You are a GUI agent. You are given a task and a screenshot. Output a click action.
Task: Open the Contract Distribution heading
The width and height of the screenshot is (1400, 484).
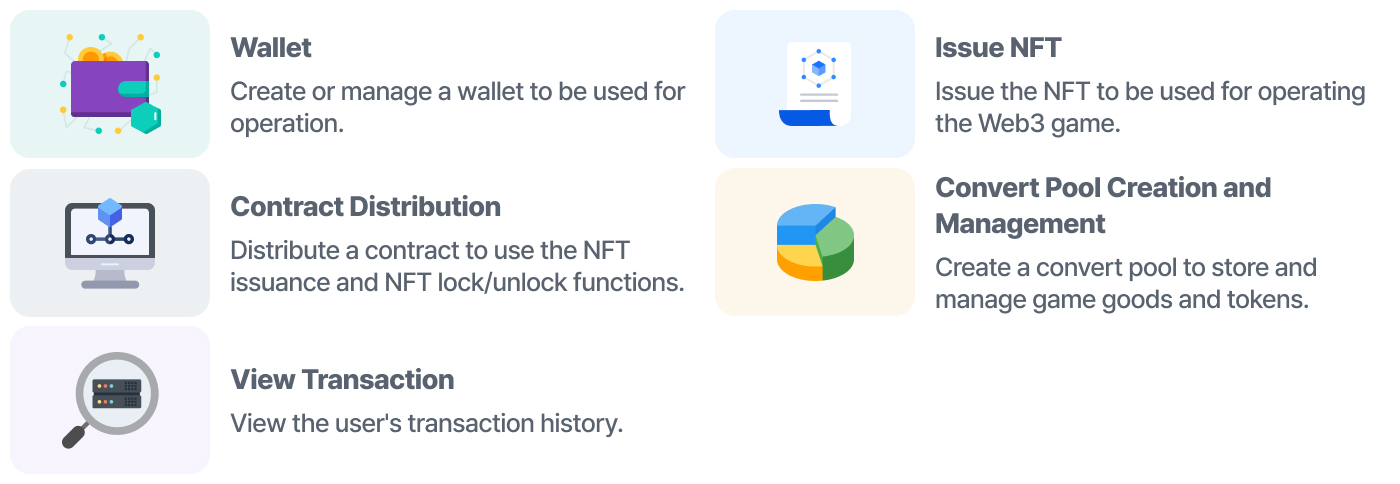point(366,206)
